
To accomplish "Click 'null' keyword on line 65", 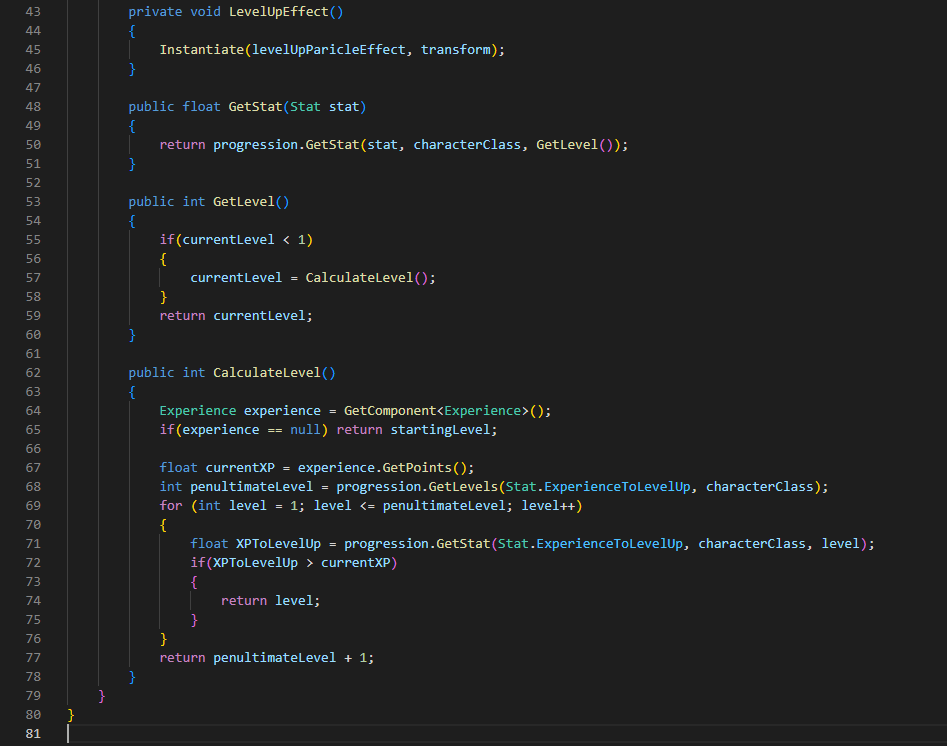I will coord(305,429).
